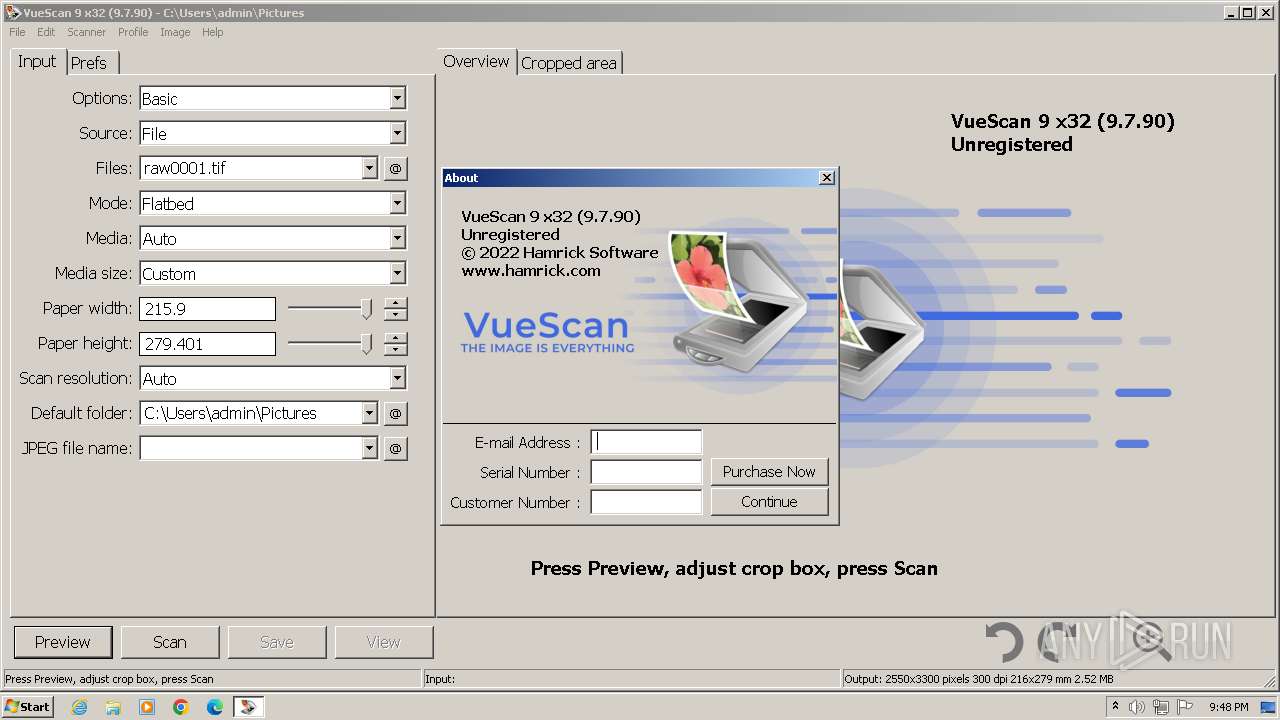Click the Scan button
This screenshot has width=1280, height=720.
coord(169,642)
